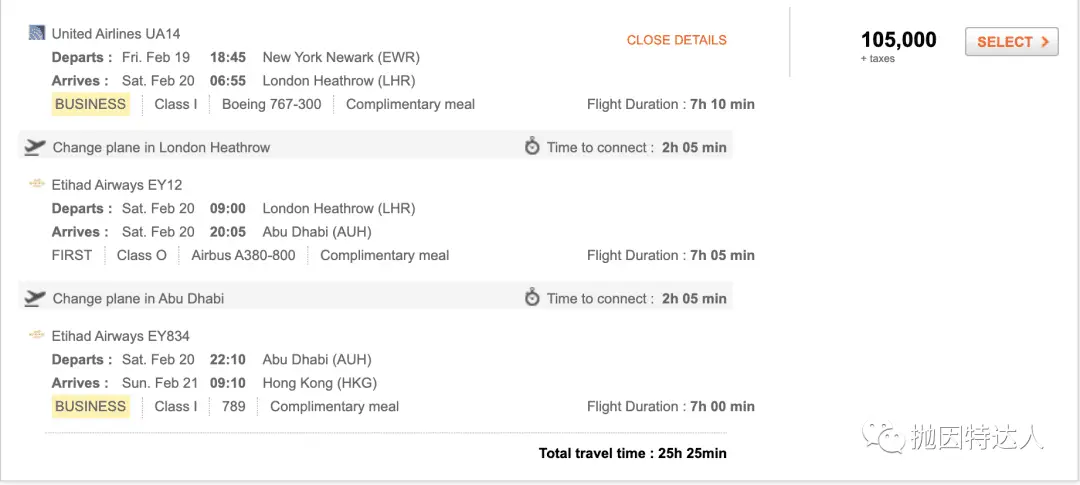The width and height of the screenshot is (1080, 485).
Task: Click the Airbus A380-800 aircraft label
Action: pyautogui.click(x=243, y=255)
